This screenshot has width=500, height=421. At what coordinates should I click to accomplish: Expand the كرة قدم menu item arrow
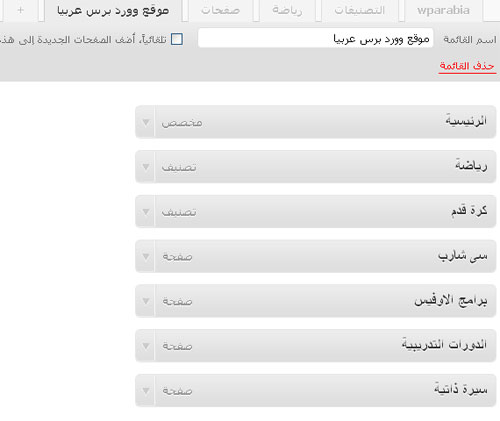(146, 212)
